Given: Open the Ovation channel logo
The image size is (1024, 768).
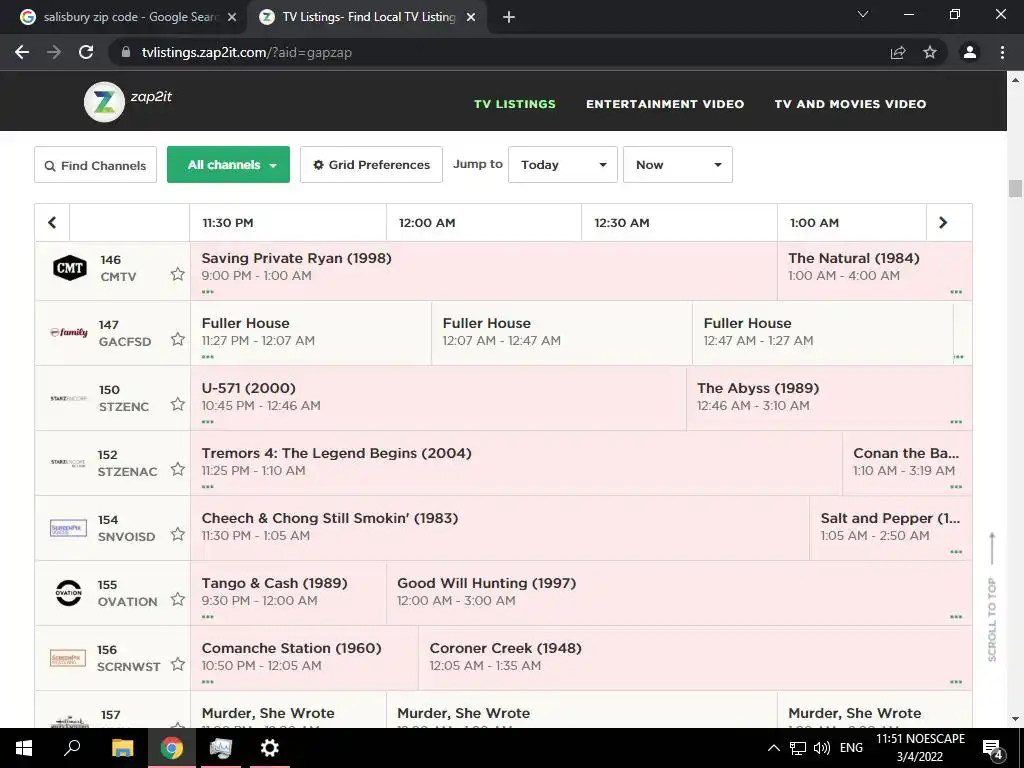Looking at the screenshot, I should [69, 593].
